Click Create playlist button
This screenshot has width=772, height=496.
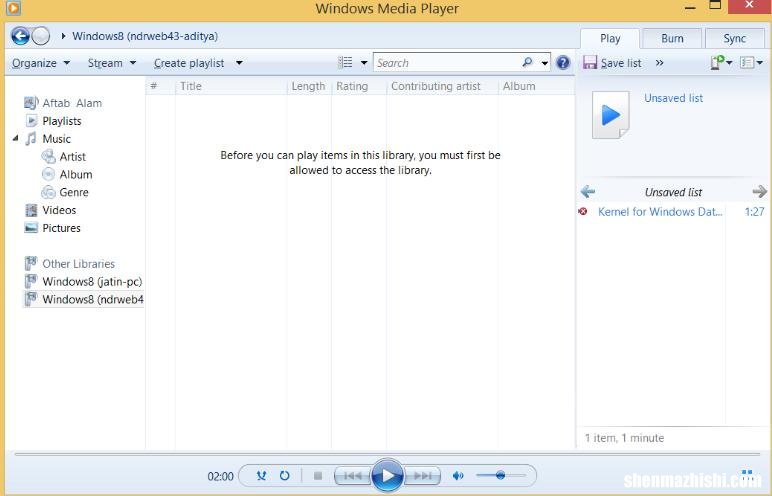[x=189, y=63]
